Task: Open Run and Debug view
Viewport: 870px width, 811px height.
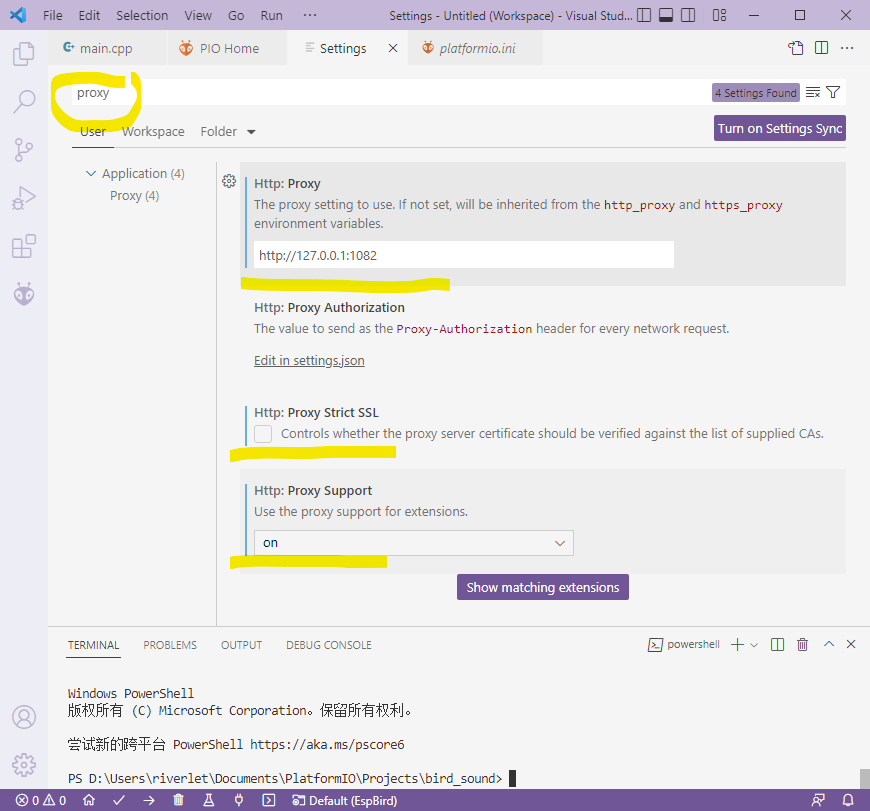Action: [24, 198]
